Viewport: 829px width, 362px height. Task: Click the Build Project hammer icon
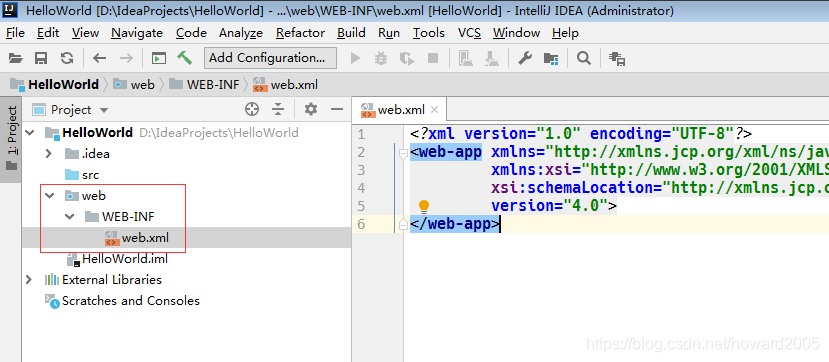185,58
